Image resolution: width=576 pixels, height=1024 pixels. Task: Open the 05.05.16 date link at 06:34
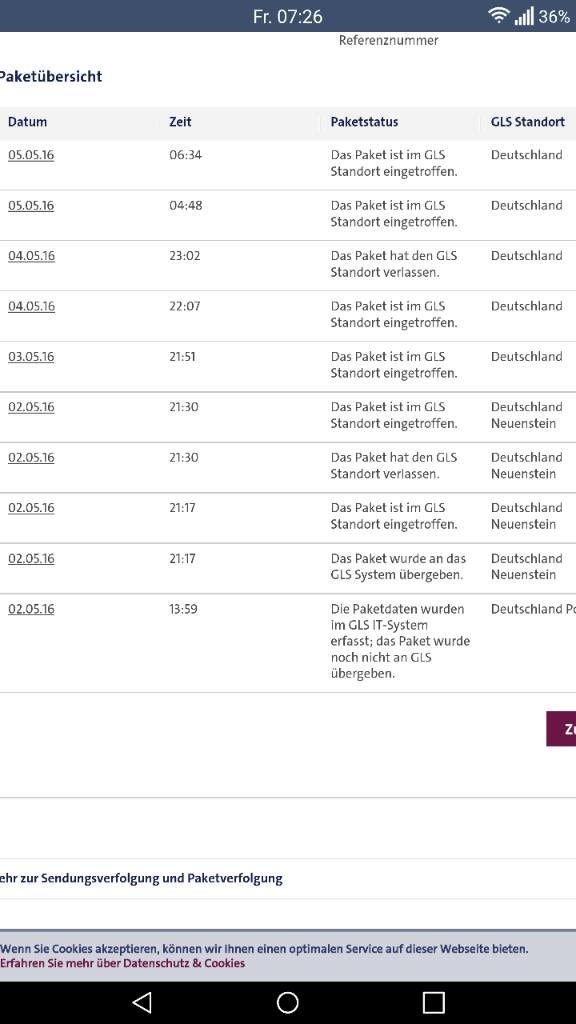pyautogui.click(x=31, y=155)
